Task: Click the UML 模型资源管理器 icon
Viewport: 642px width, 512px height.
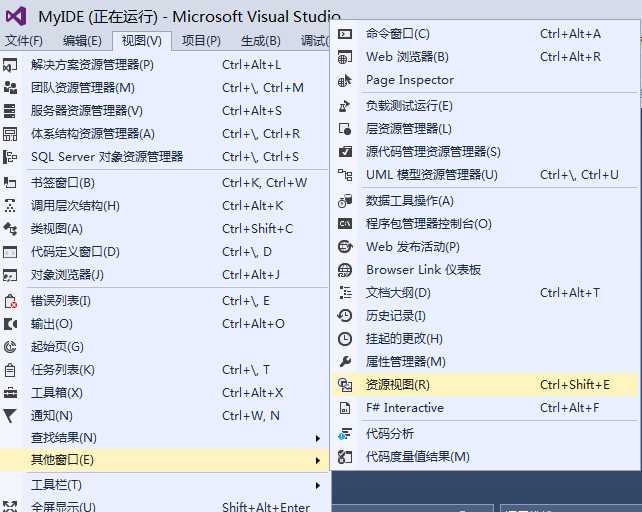Action: coord(345,175)
